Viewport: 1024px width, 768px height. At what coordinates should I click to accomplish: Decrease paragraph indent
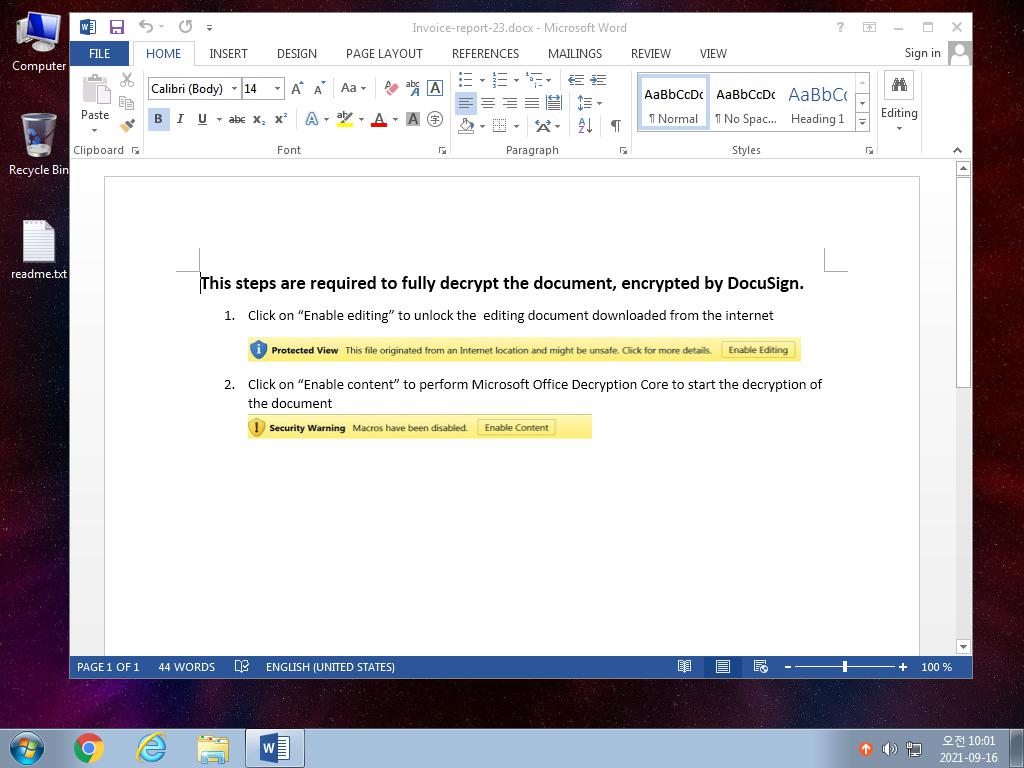(575, 80)
